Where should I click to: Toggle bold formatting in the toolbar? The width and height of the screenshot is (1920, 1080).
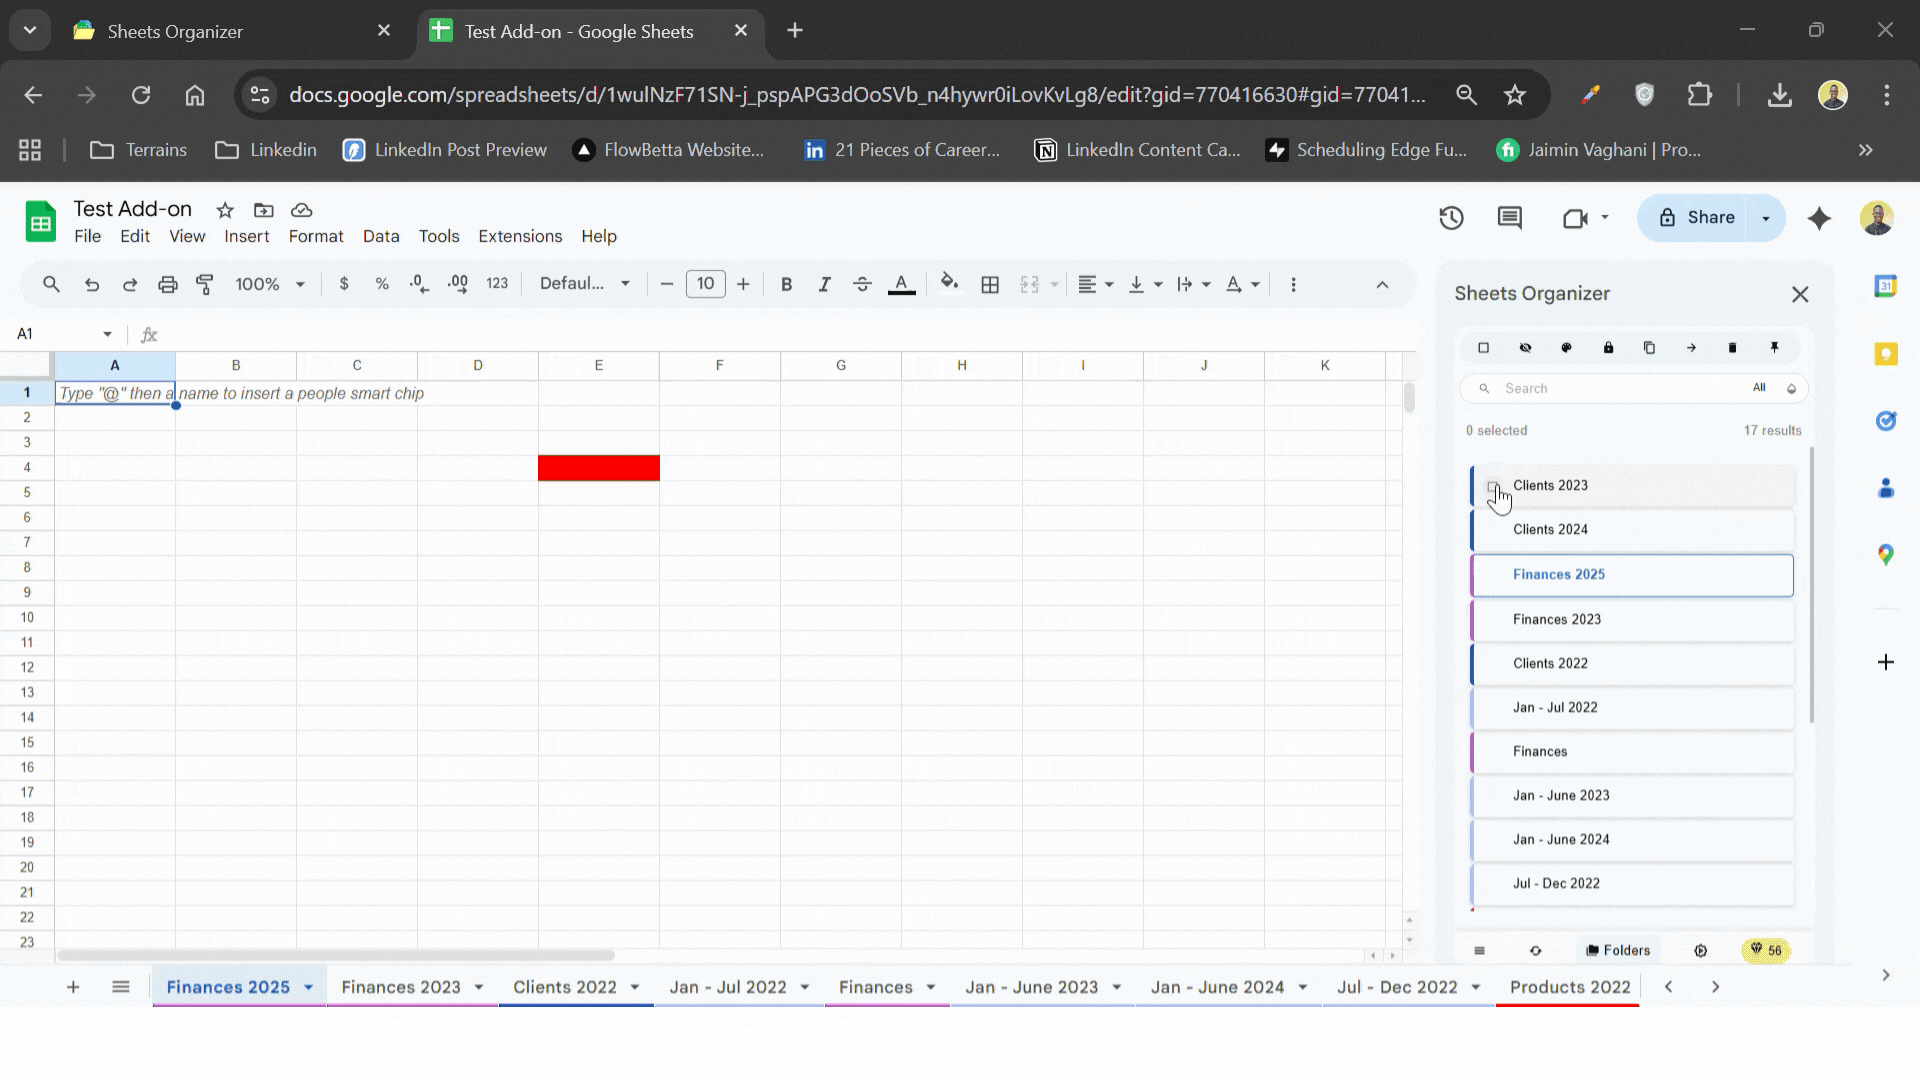[787, 284]
